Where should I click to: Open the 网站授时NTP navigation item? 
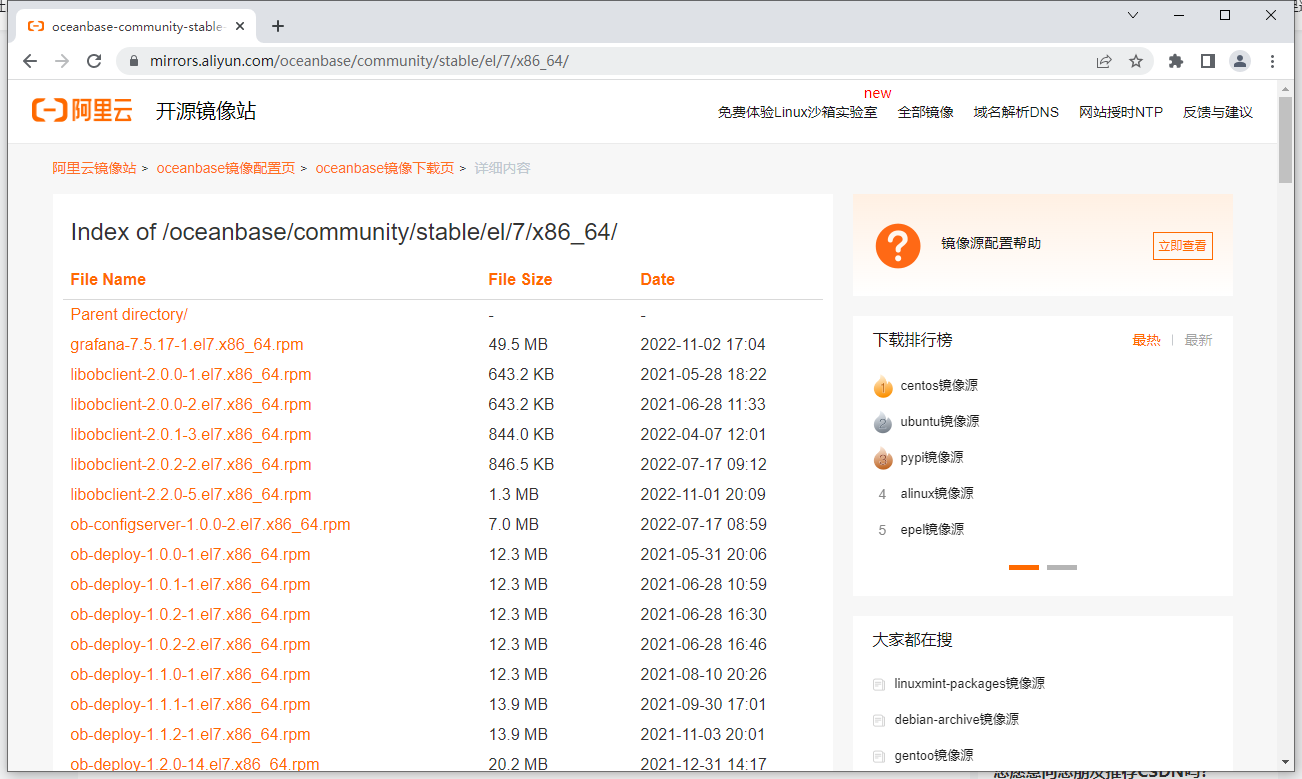tap(1121, 112)
